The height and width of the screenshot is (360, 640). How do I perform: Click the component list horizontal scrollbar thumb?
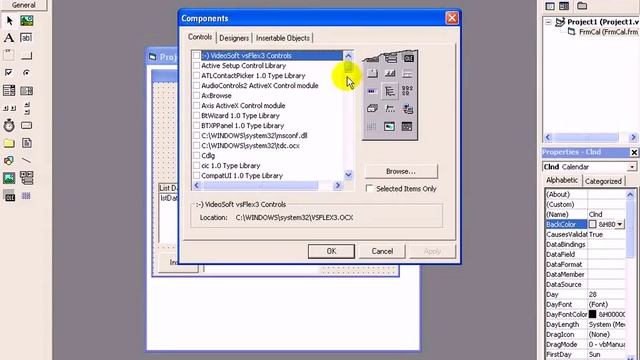click(x=260, y=186)
